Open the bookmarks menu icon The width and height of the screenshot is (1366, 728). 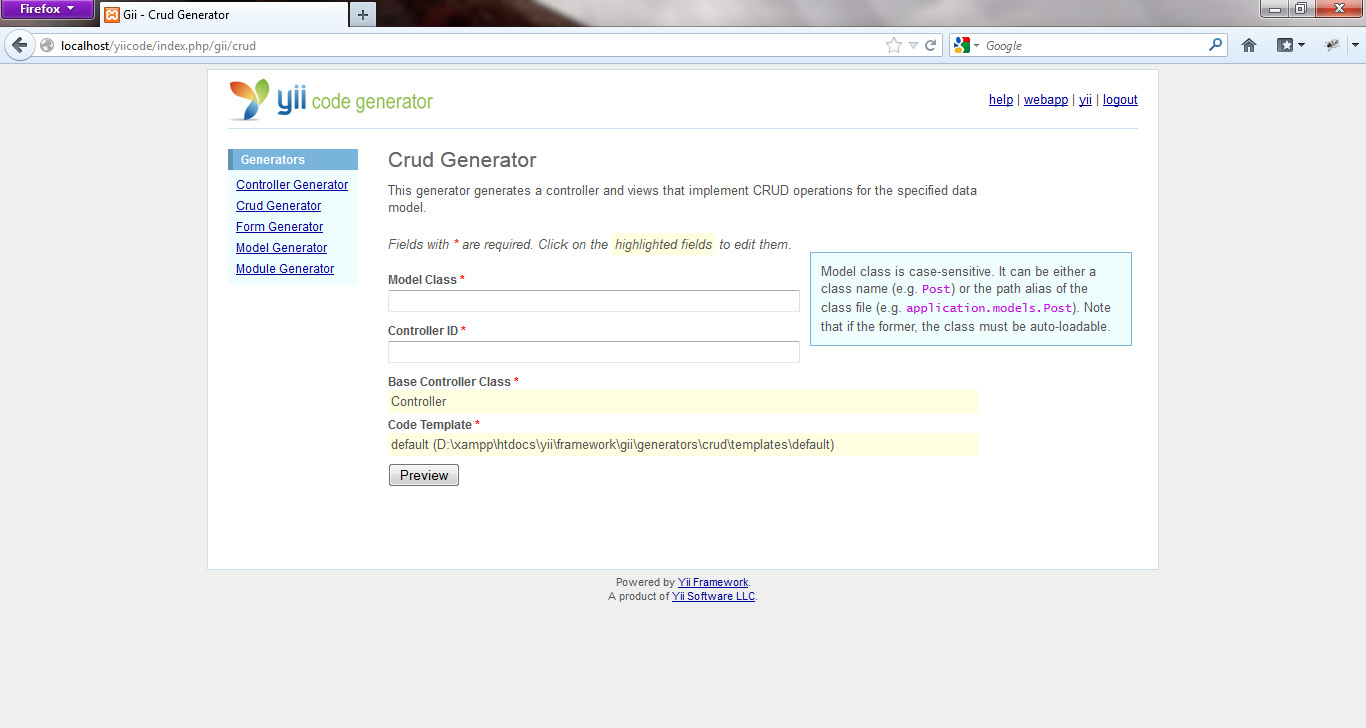[x=1285, y=45]
